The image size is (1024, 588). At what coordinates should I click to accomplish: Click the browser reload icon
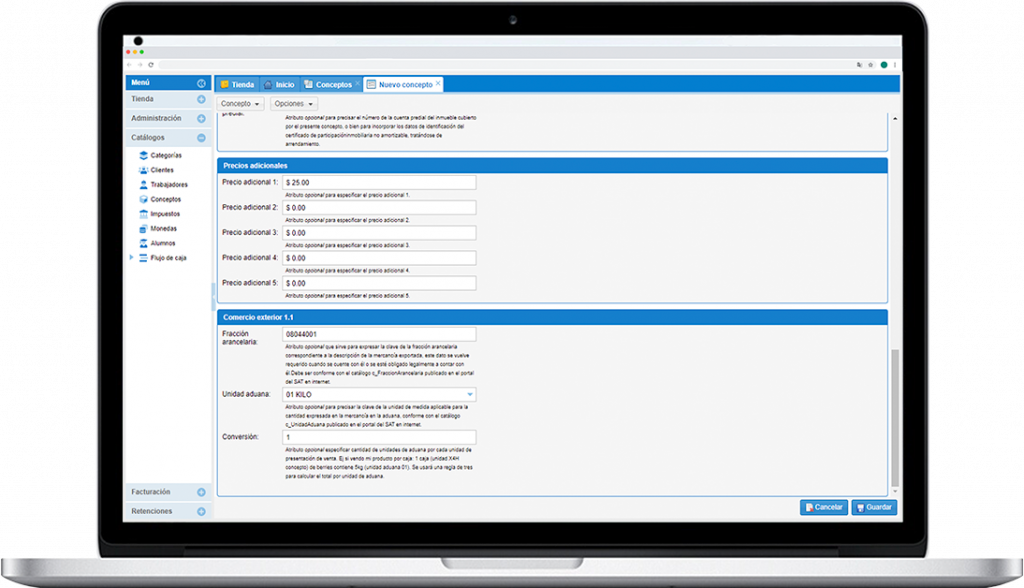pyautogui.click(x=151, y=65)
